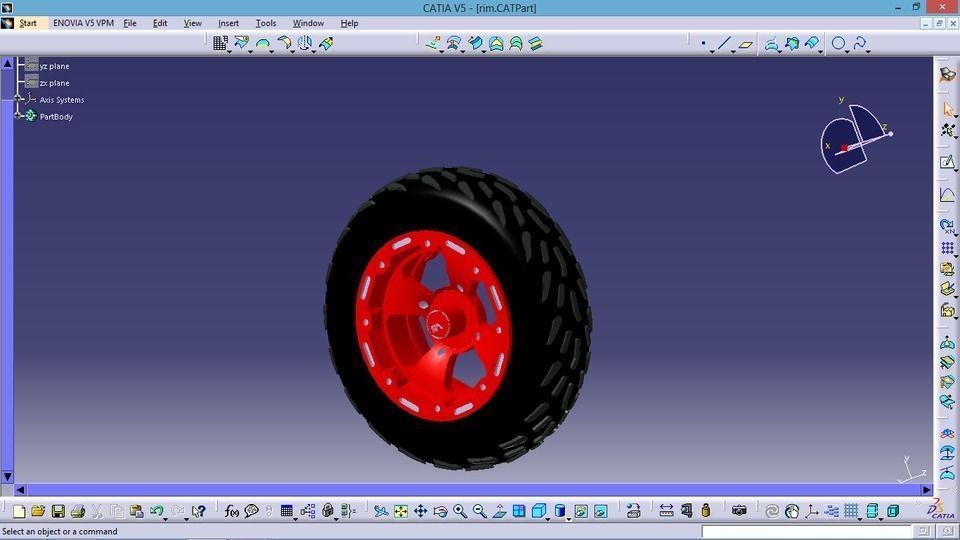Open the File menu
The height and width of the screenshot is (540, 960).
coord(130,23)
